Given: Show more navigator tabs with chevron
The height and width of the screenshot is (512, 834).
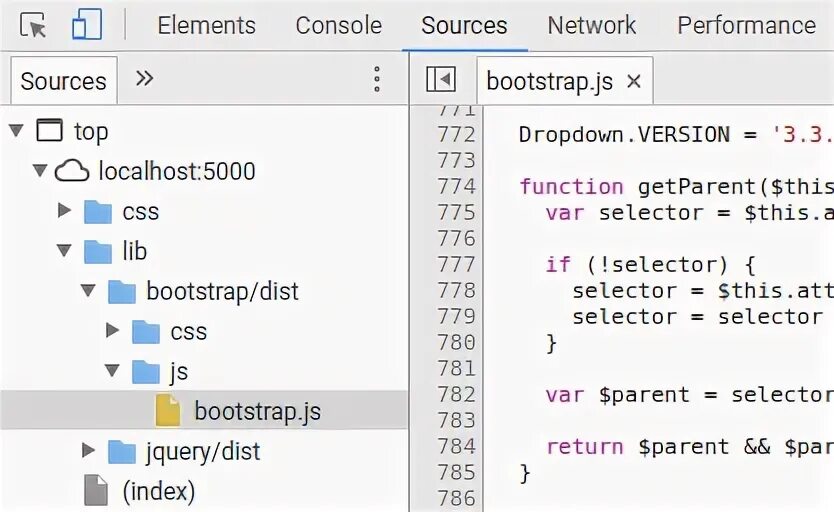Looking at the screenshot, I should click(144, 79).
